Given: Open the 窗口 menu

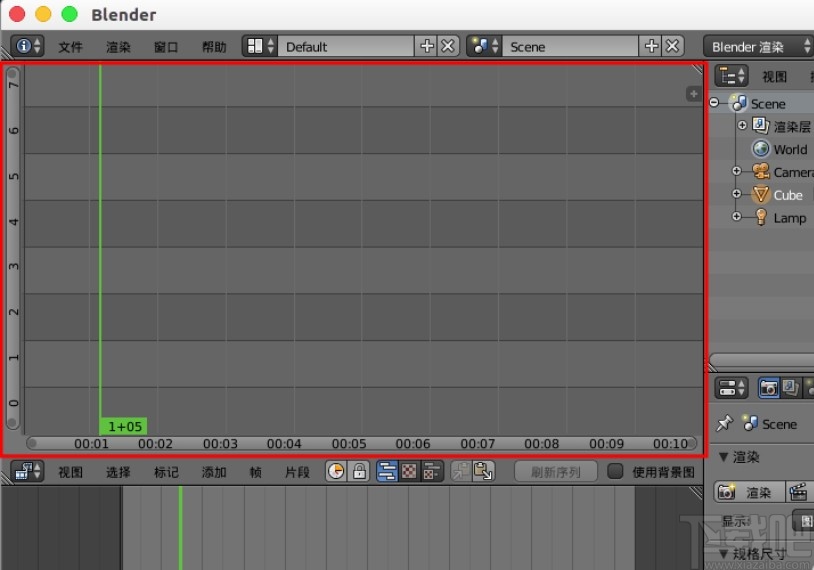Looking at the screenshot, I should [x=166, y=47].
